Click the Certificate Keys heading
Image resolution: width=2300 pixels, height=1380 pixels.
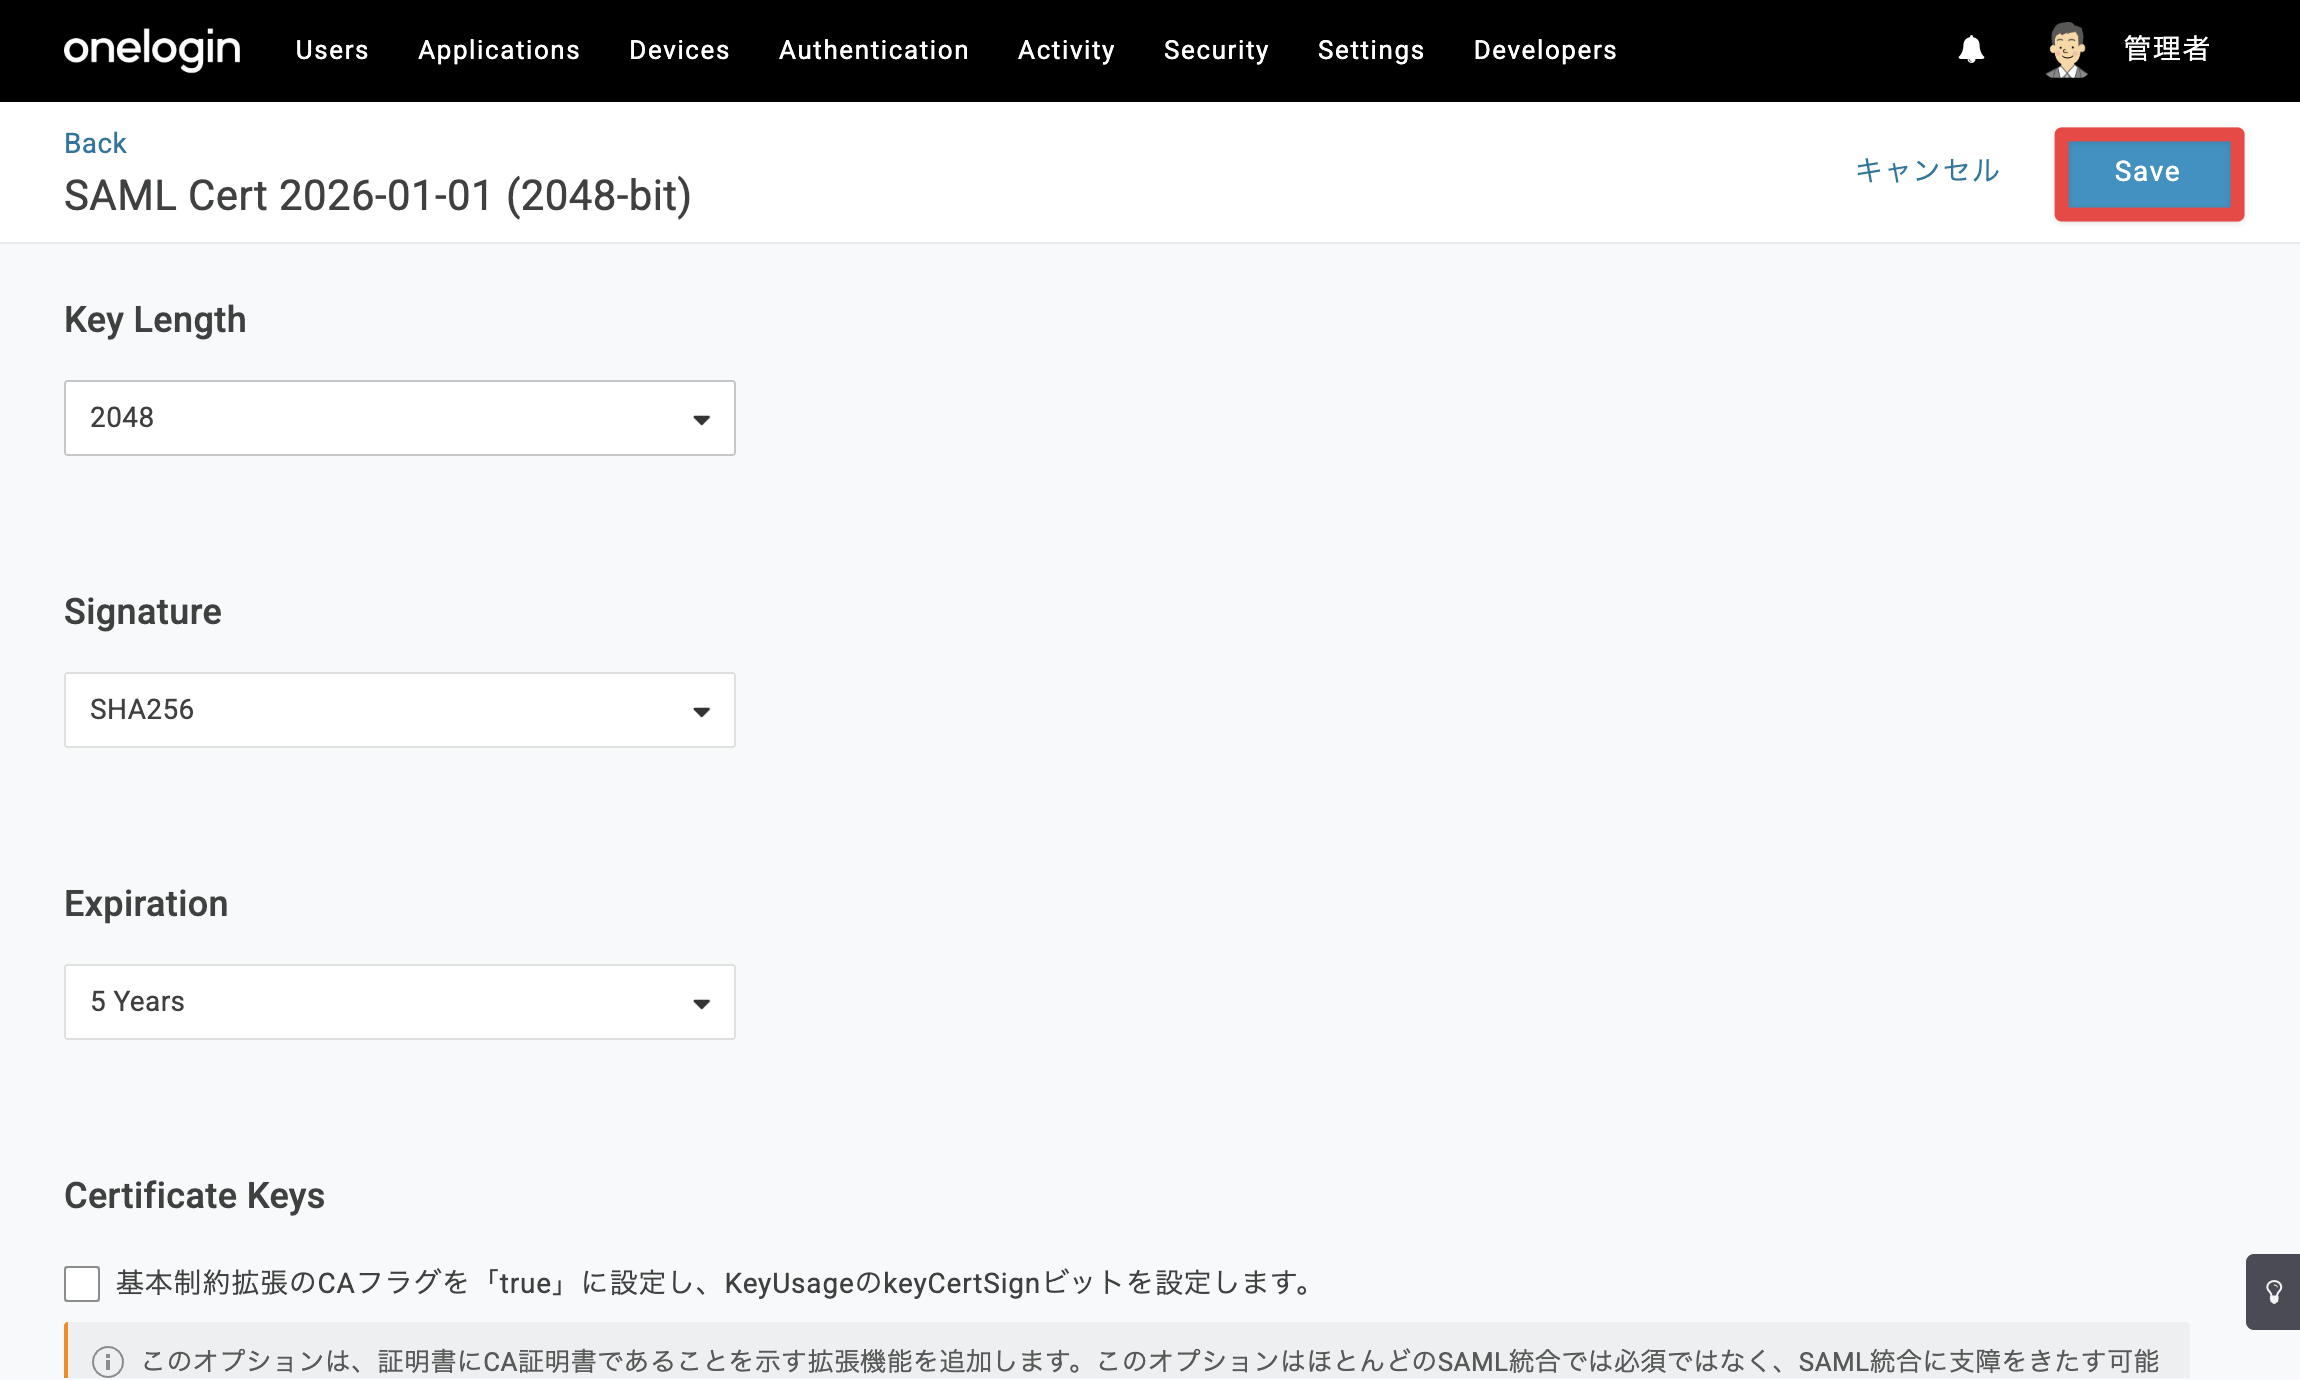point(194,1196)
